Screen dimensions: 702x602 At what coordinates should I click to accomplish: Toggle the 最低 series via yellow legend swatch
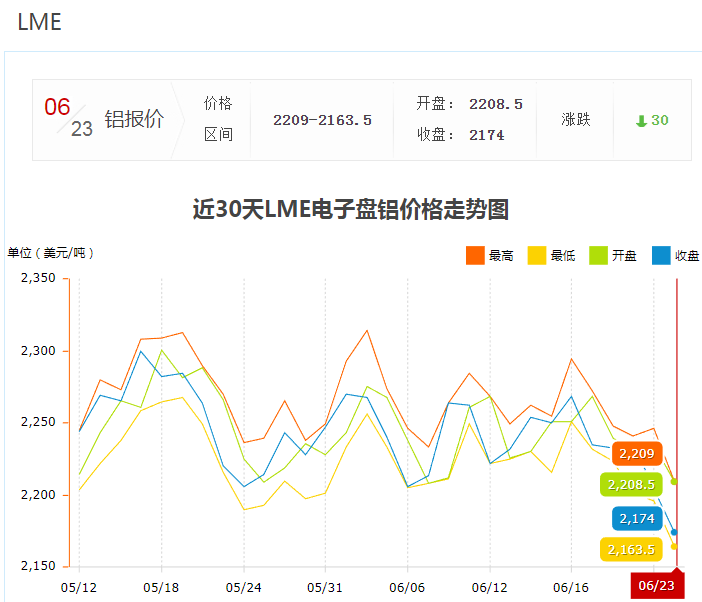[537, 256]
